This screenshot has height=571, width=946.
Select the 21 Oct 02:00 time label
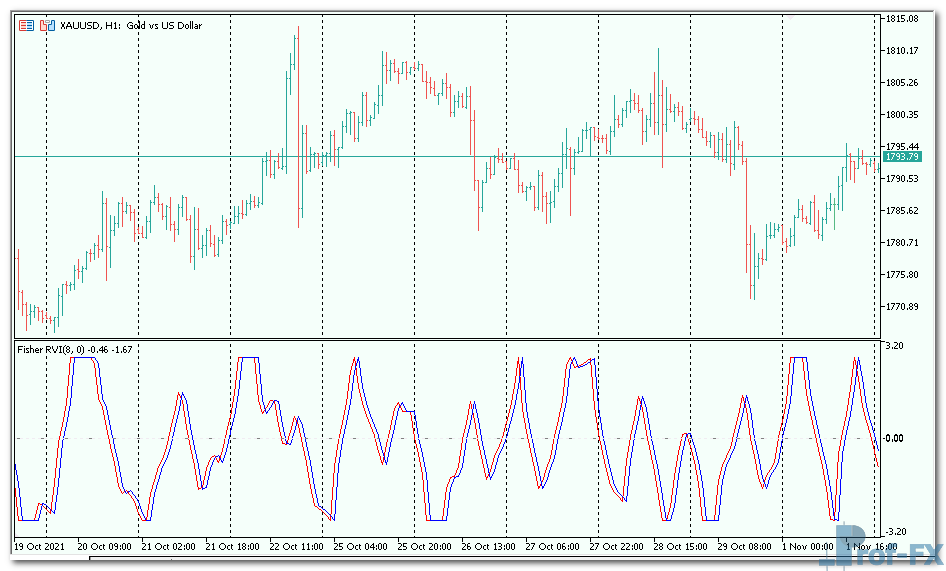pos(167,547)
